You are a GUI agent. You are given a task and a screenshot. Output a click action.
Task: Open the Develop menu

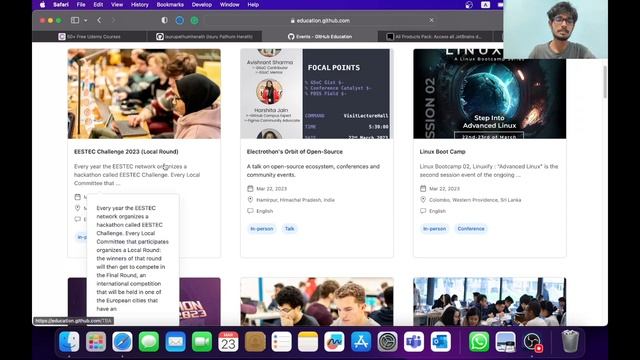point(202,5)
